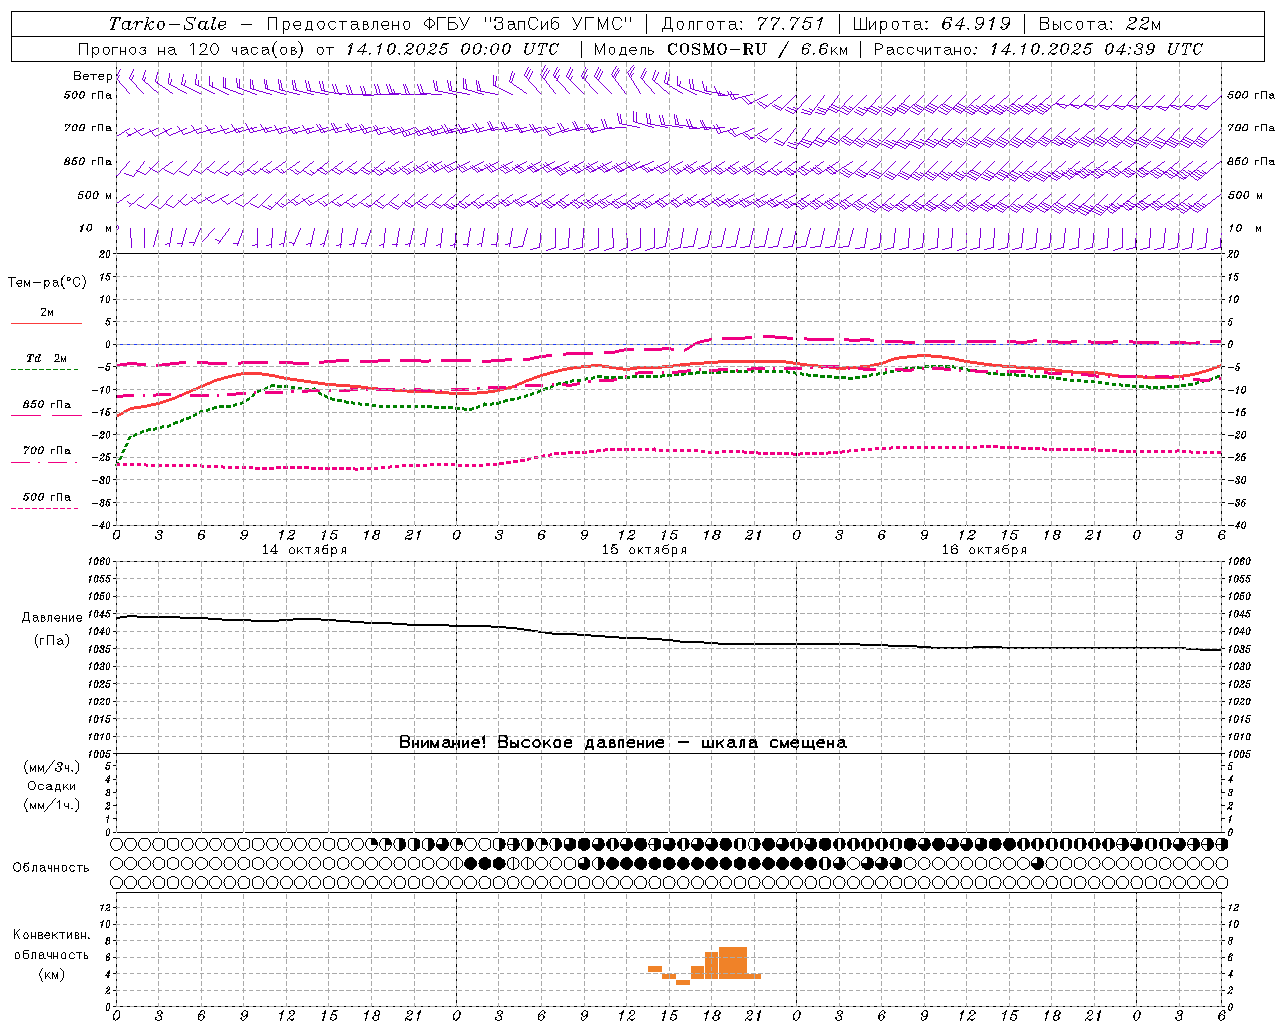Click the tallest orange convective cloud bar
1280x1024 pixels.
(x=733, y=962)
